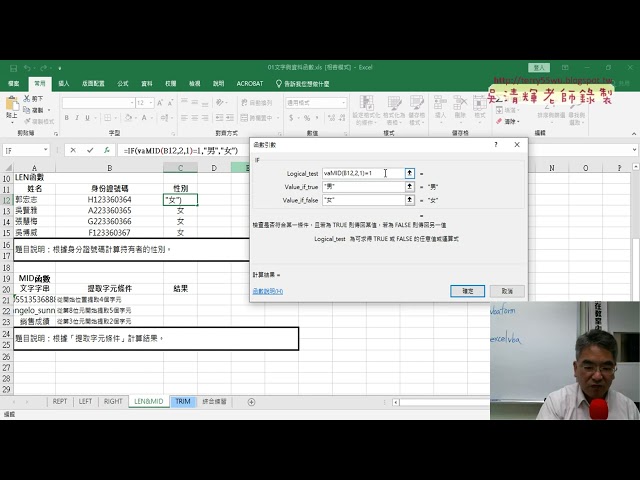Click the text orientation icon
The height and width of the screenshot is (480, 640).
click(x=220, y=103)
